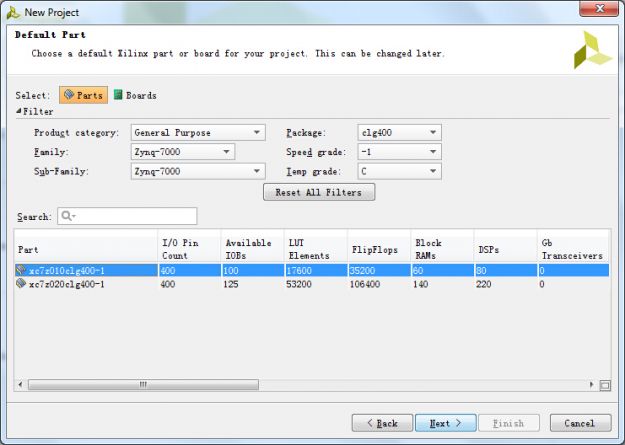Viewport: 625px width, 445px height.
Task: Collapse the Filter section triangle
Action: coord(19,111)
